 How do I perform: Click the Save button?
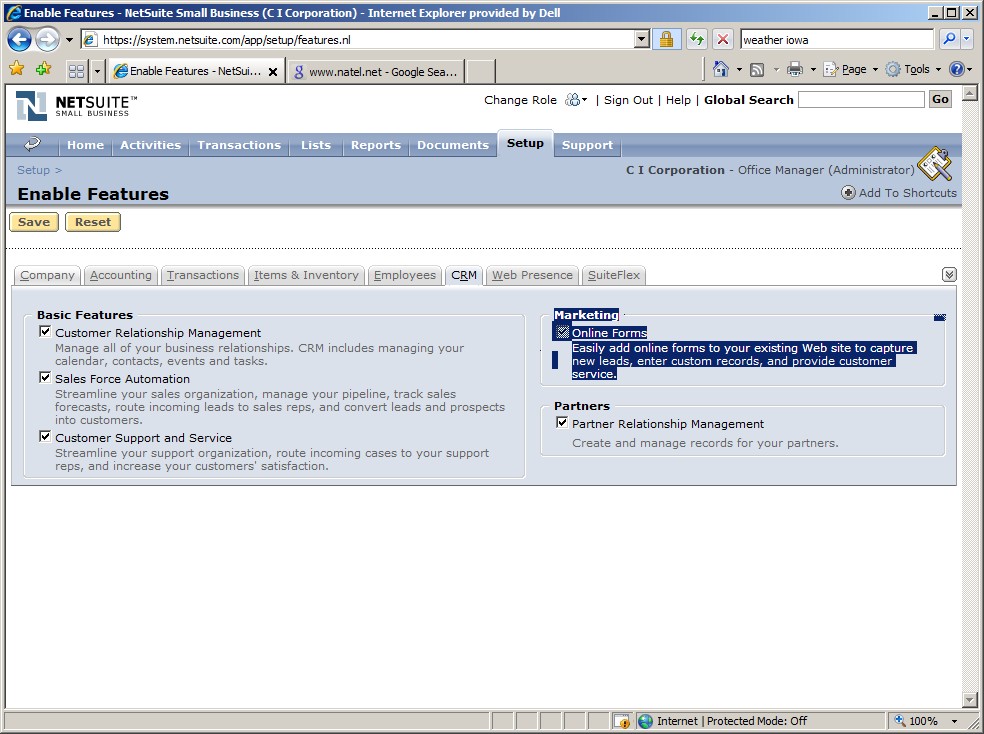tap(34, 222)
